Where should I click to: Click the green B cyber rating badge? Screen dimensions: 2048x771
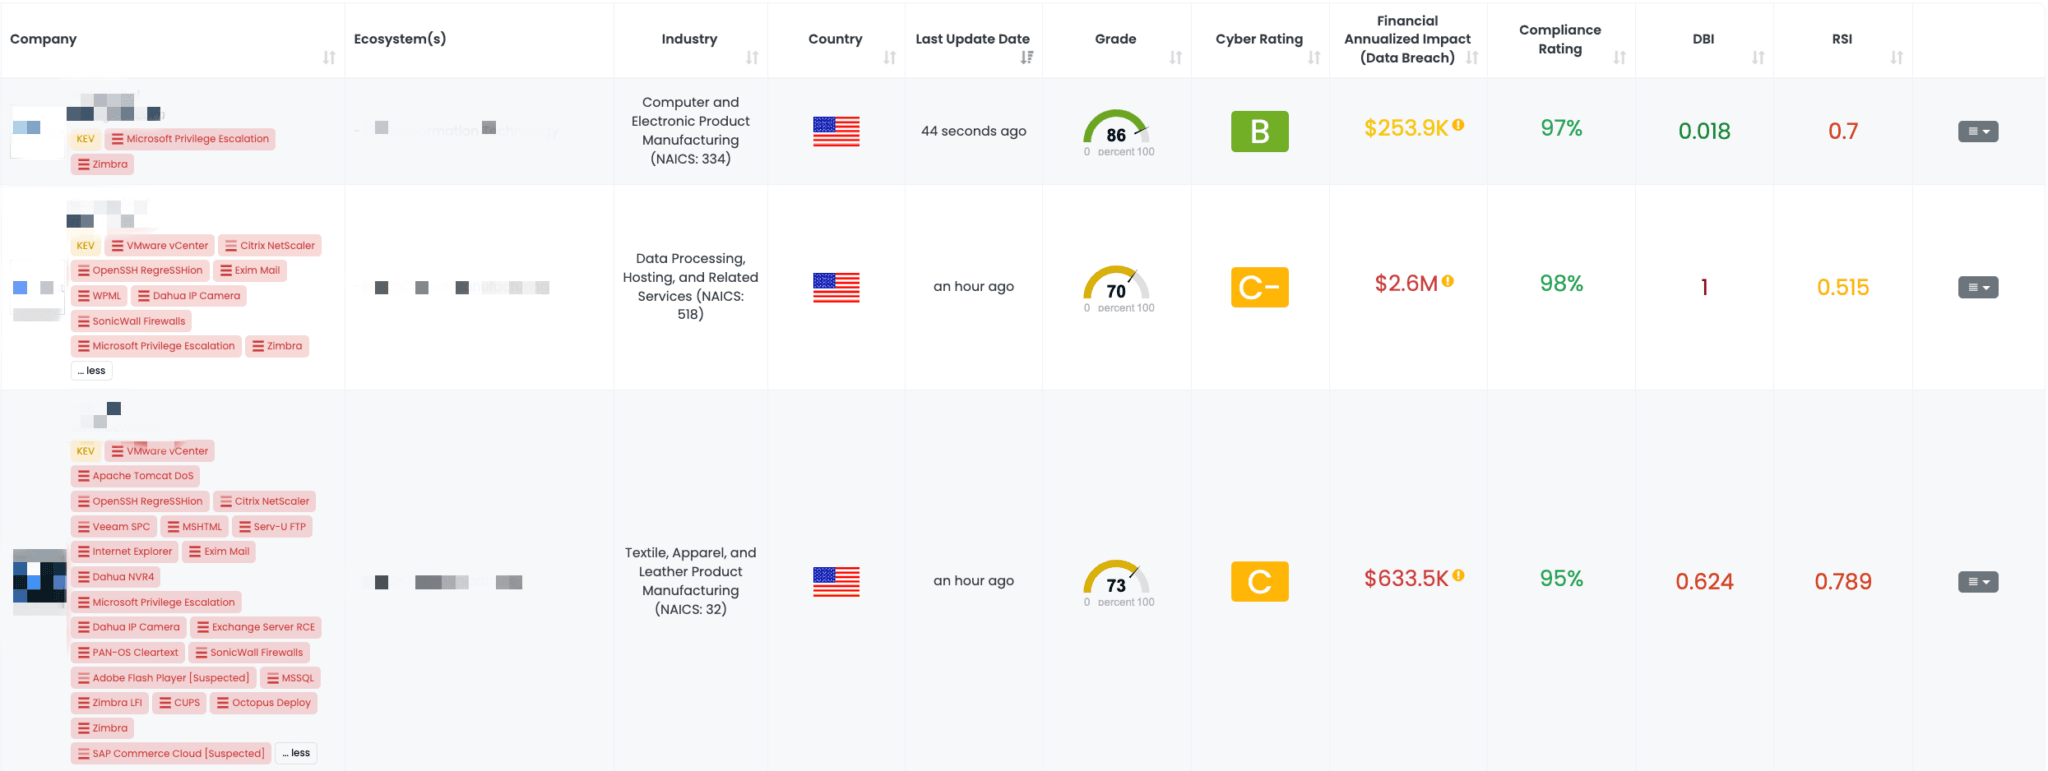pos(1259,131)
